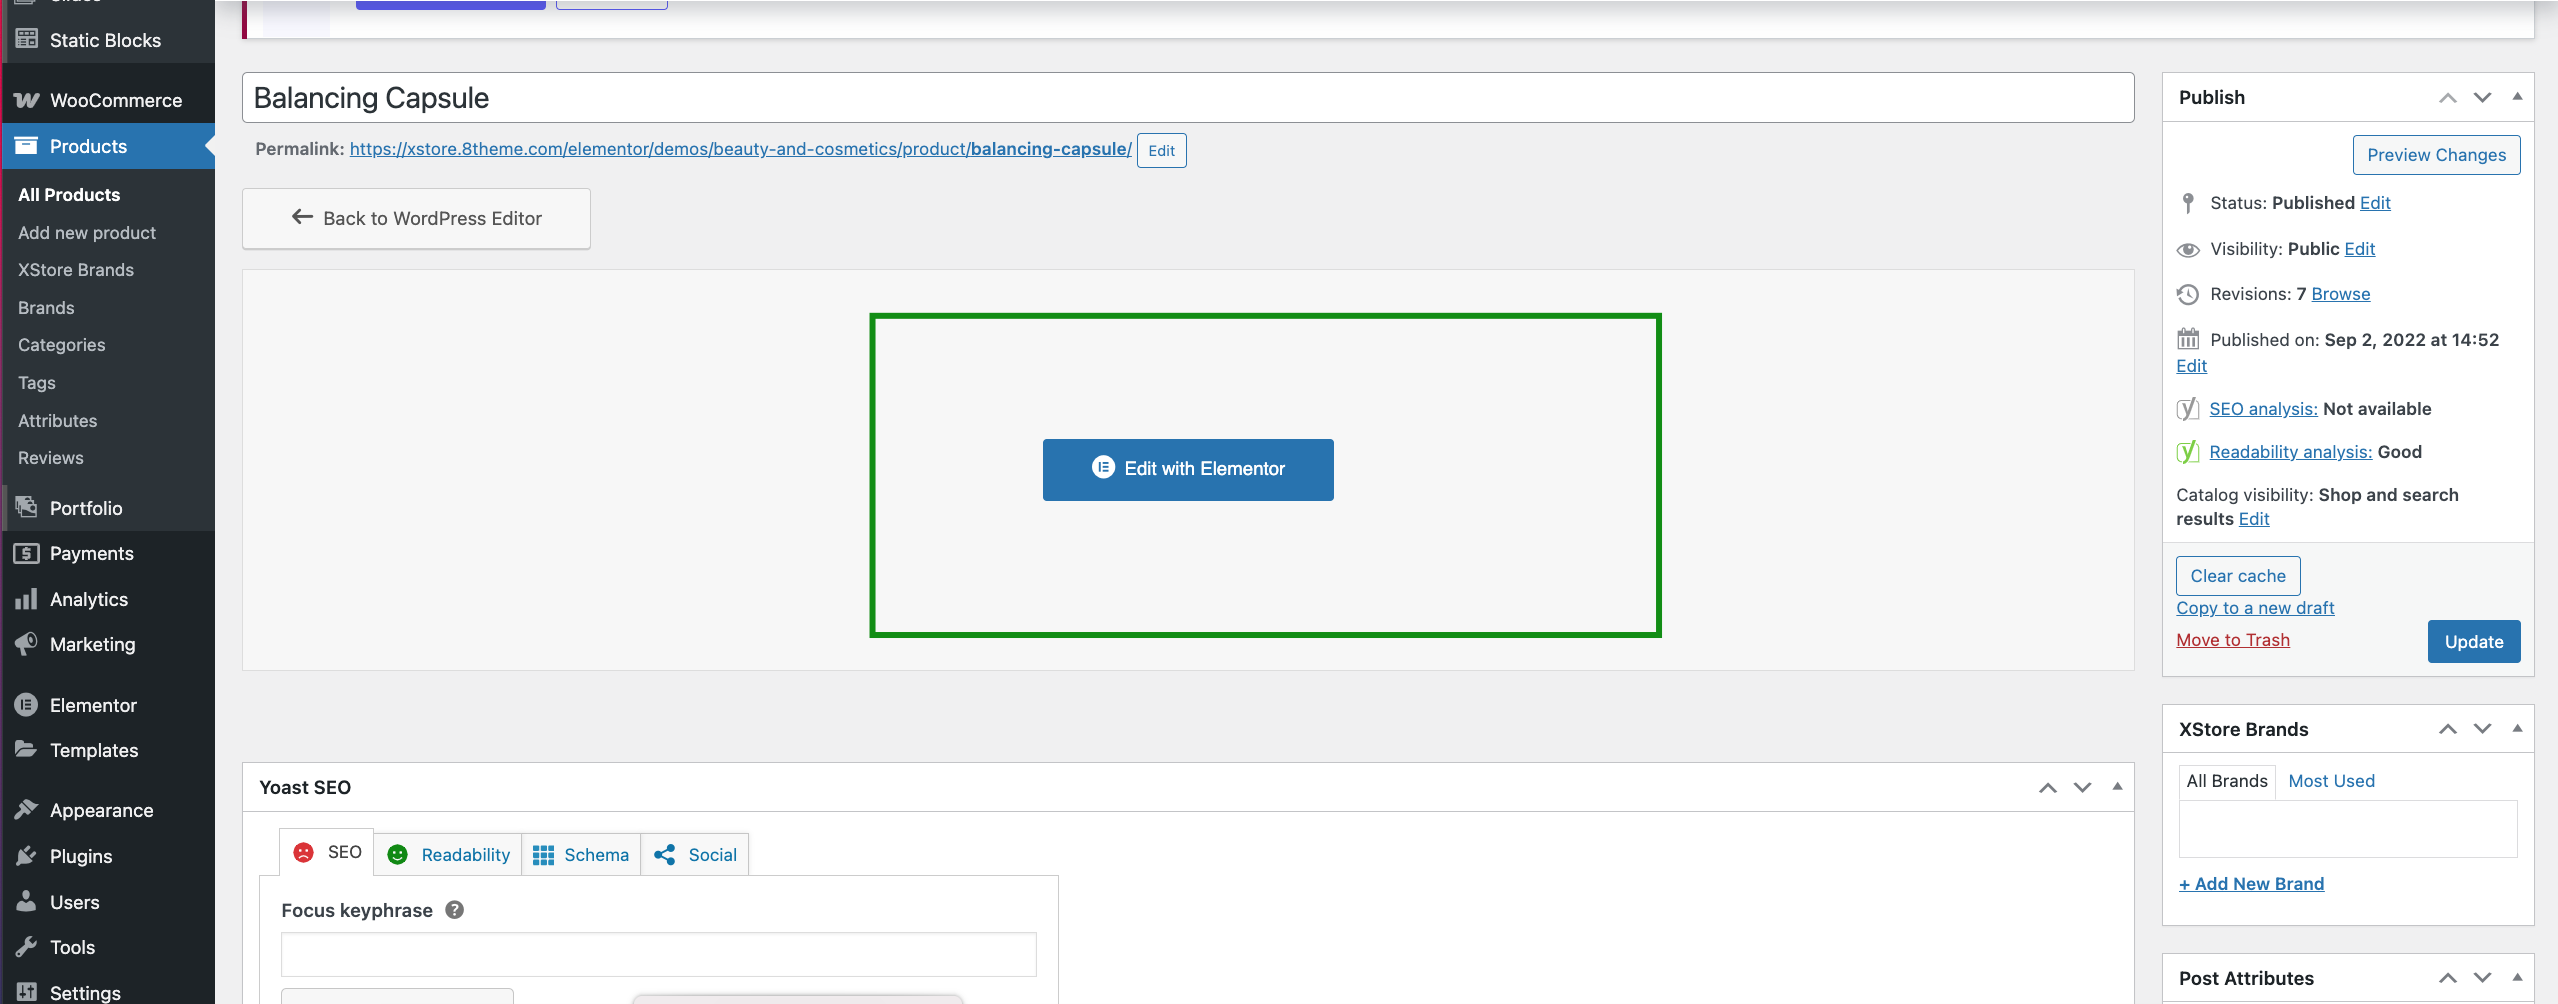Screen dimensions: 2558x1004
Task: Click the back arrow icon
Action: tap(302, 217)
